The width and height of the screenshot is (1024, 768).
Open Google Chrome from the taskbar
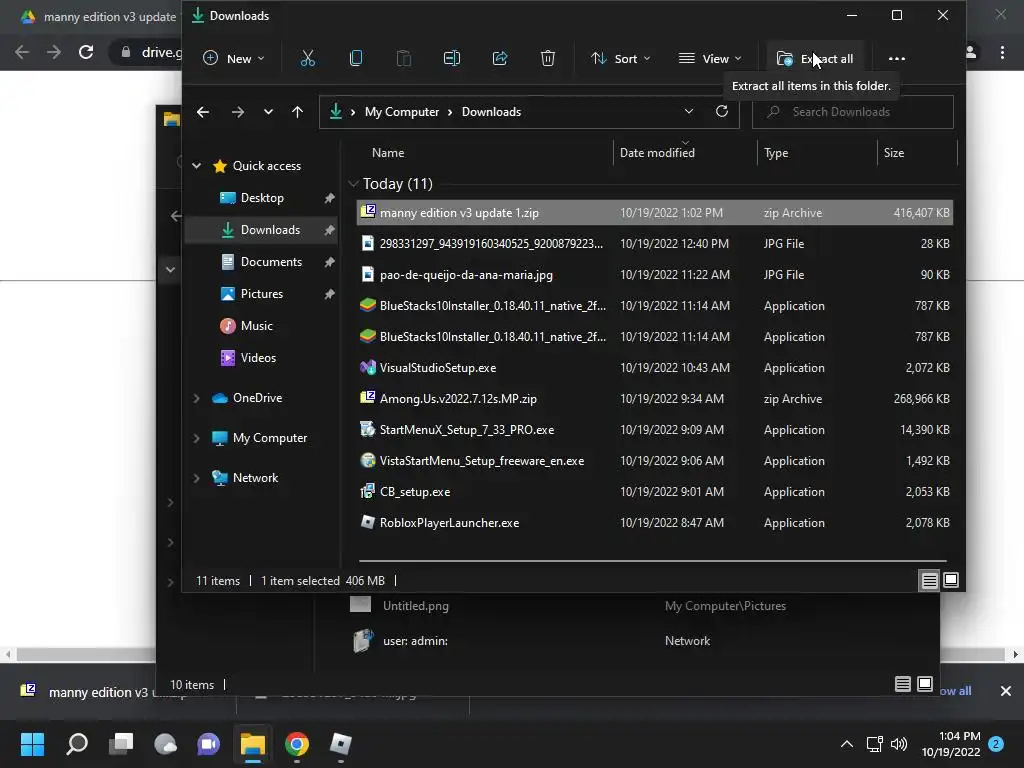coord(296,744)
